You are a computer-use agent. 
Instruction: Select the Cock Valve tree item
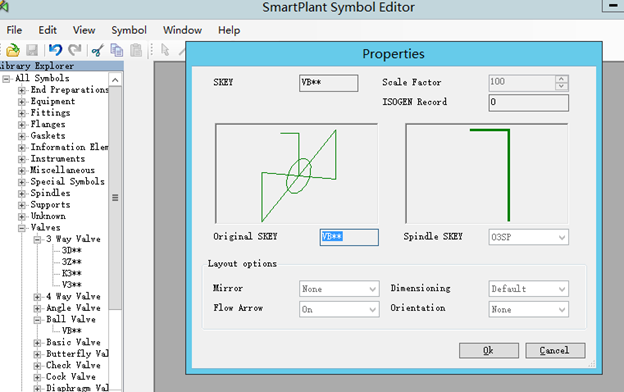[71, 377]
